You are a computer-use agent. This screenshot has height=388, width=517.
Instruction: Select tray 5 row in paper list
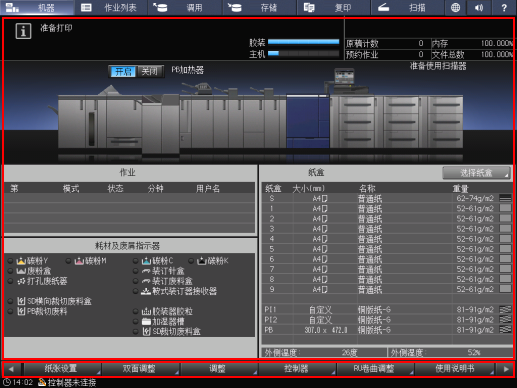click(x=387, y=249)
